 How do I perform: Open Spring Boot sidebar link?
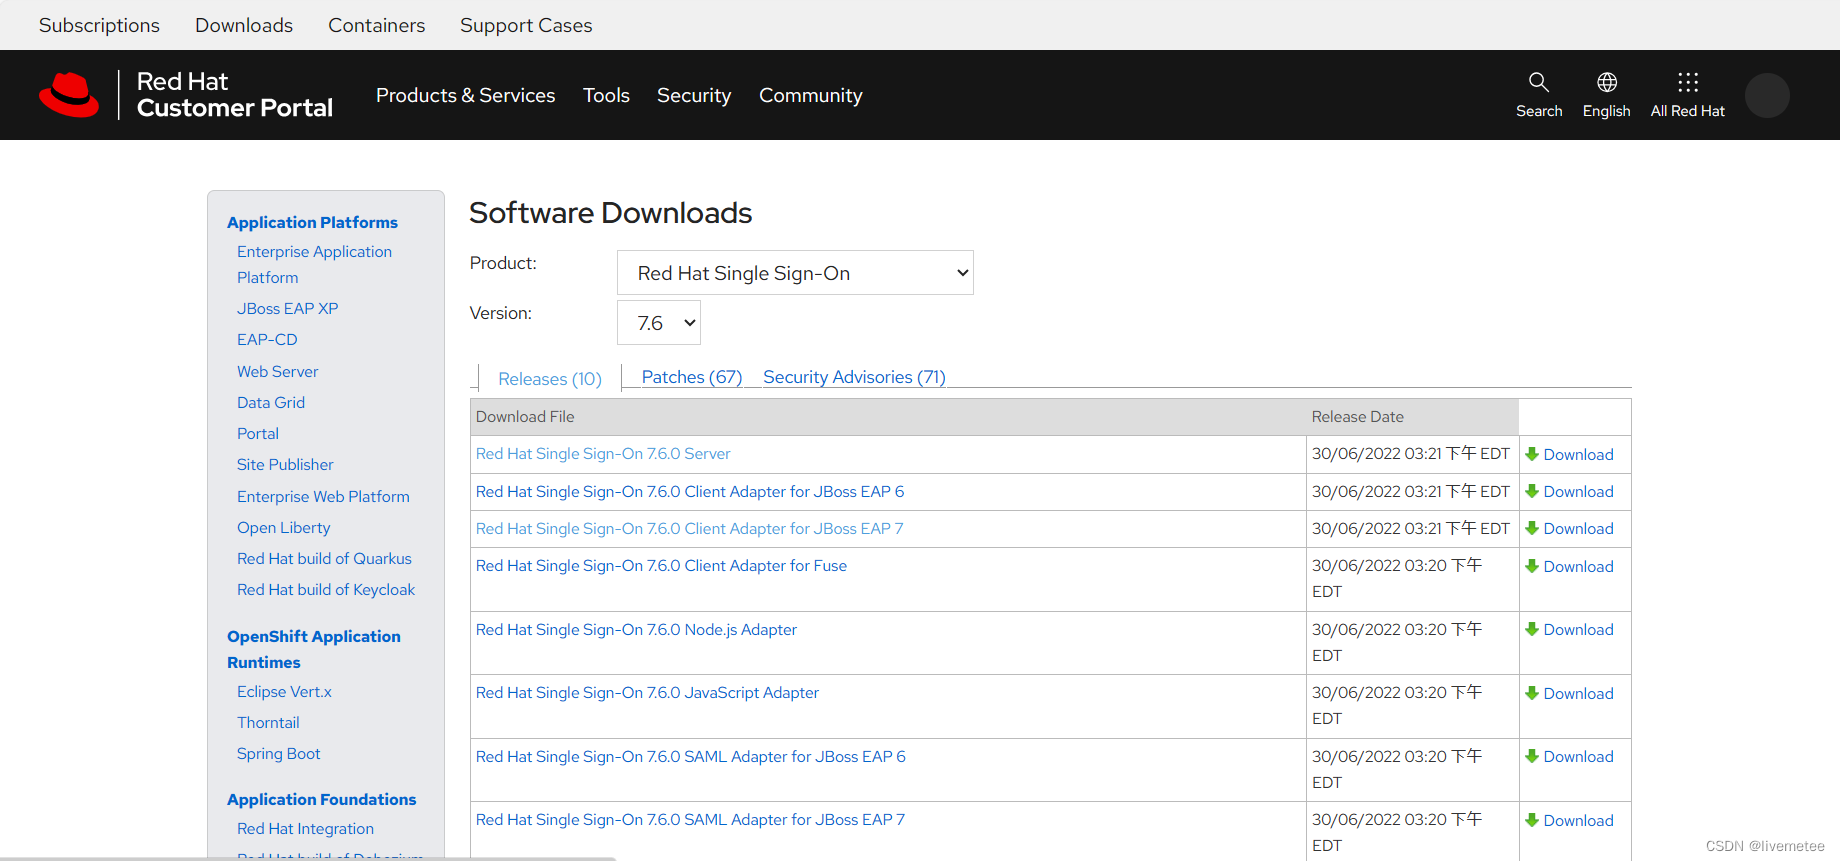pyautogui.click(x=279, y=754)
